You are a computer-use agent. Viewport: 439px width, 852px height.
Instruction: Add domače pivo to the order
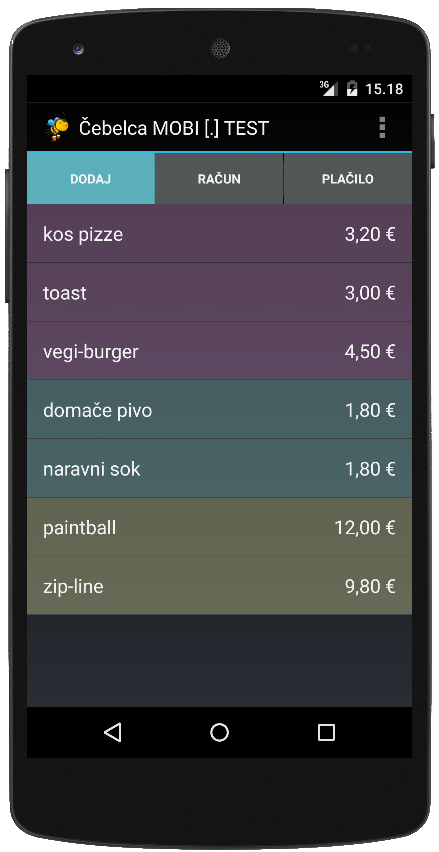tap(220, 410)
